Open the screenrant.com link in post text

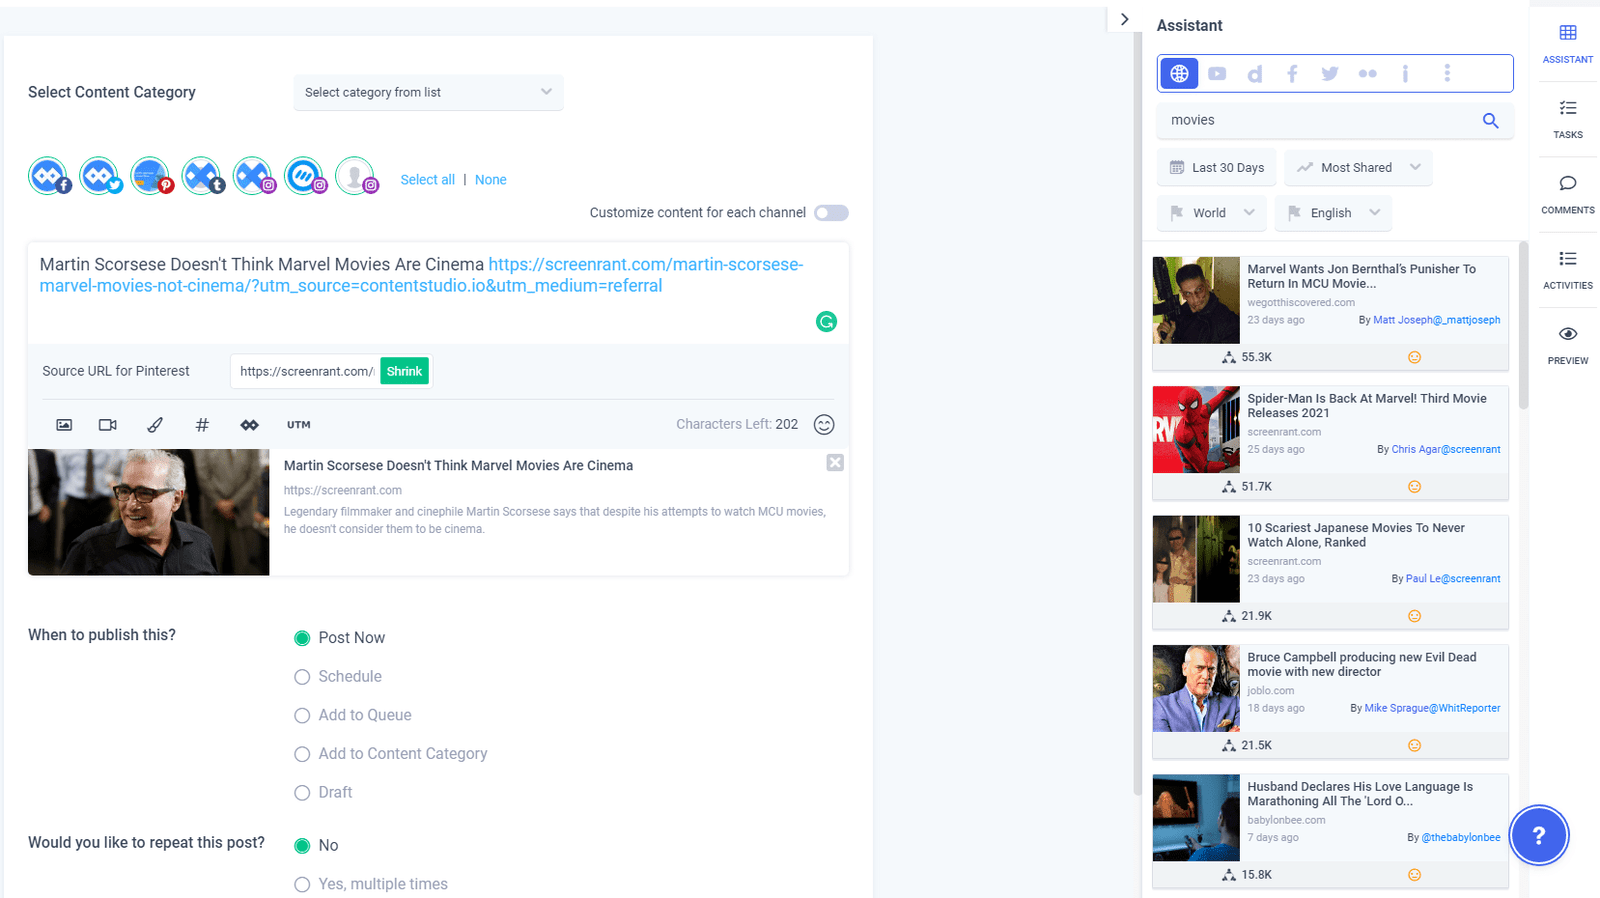(x=421, y=275)
